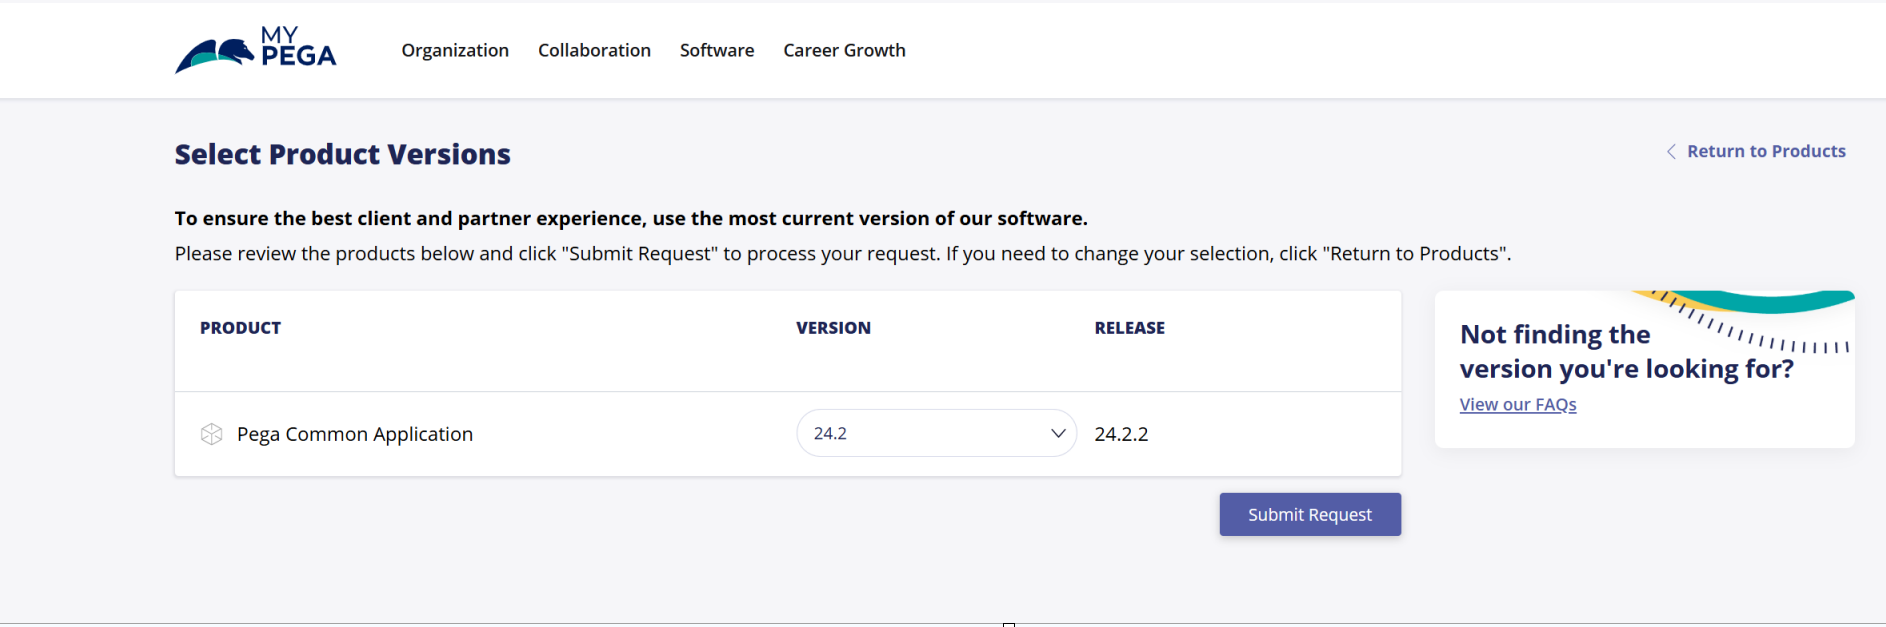
Task: Open the Career Growth menu
Action: [844, 50]
